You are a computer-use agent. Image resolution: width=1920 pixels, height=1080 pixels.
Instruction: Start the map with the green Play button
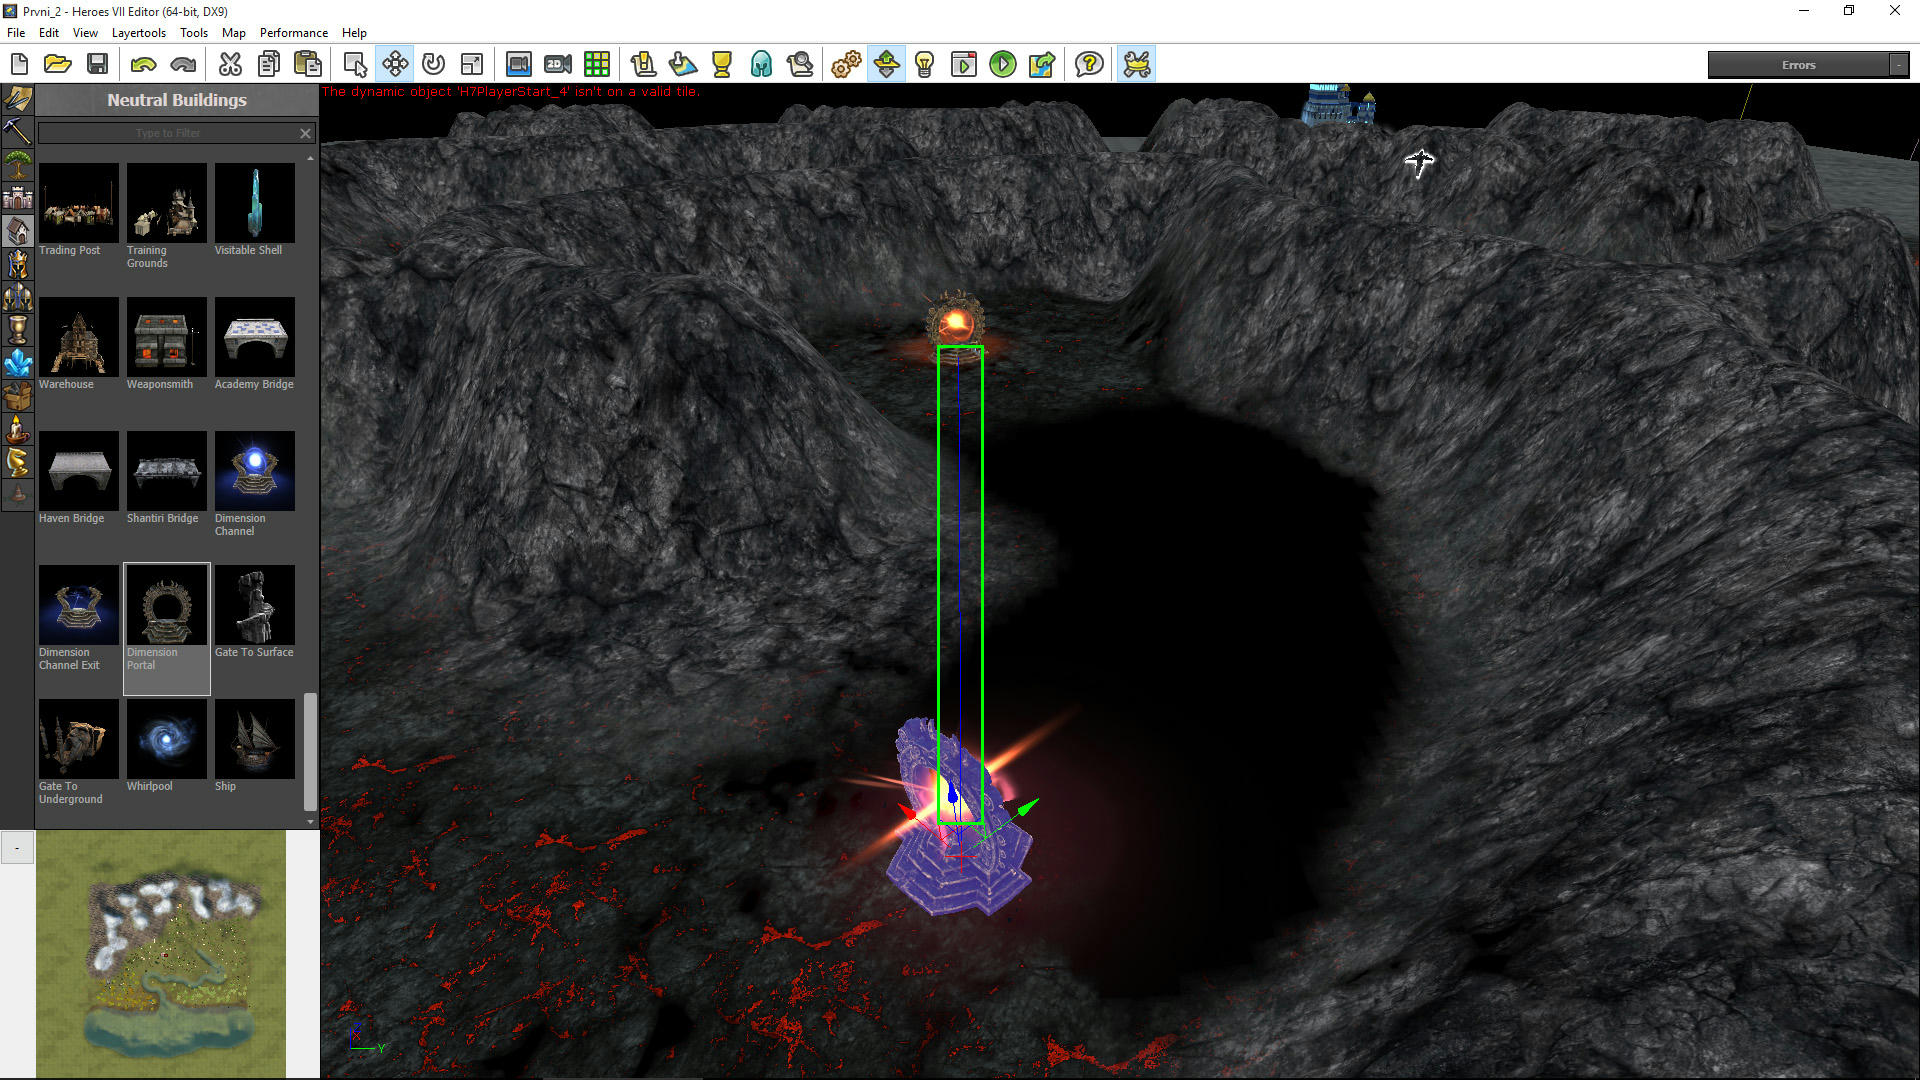(x=1003, y=65)
